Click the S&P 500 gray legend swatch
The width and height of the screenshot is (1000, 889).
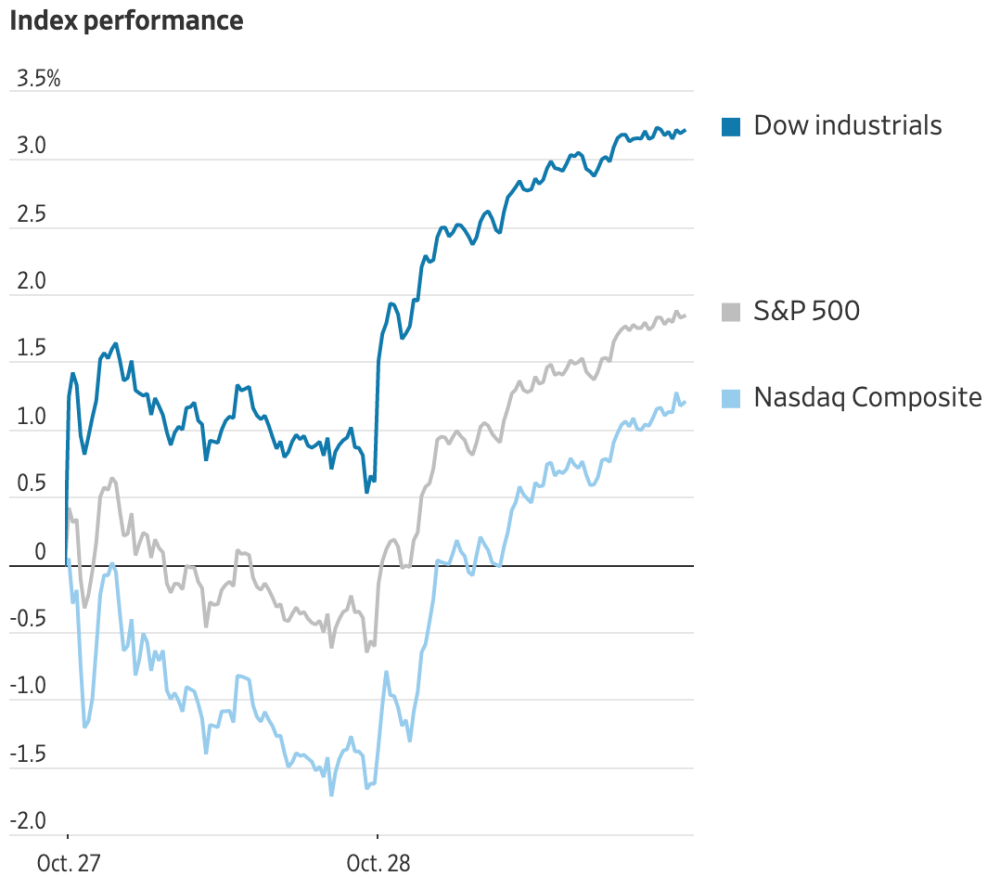(731, 312)
